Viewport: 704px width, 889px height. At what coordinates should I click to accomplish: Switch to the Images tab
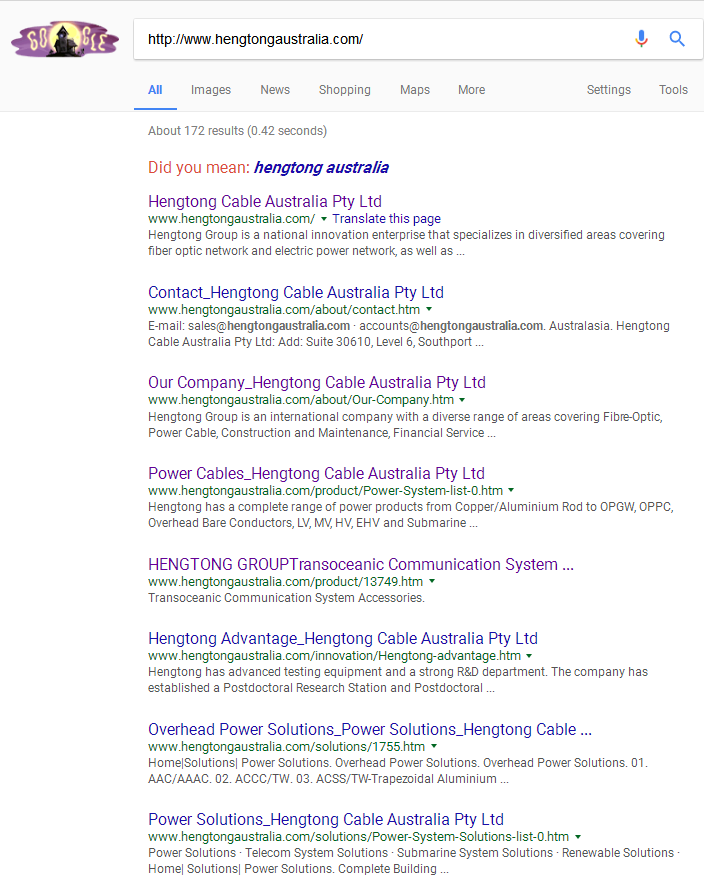[x=211, y=90]
